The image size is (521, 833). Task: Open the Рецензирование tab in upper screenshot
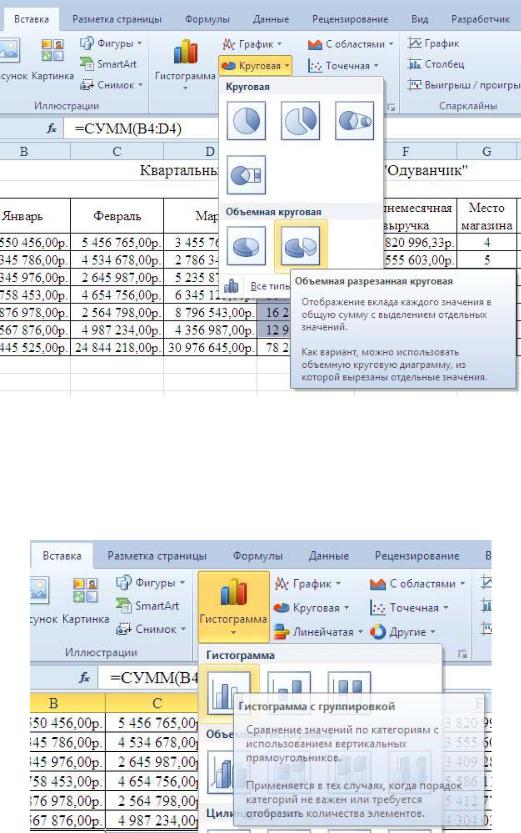coord(350,19)
